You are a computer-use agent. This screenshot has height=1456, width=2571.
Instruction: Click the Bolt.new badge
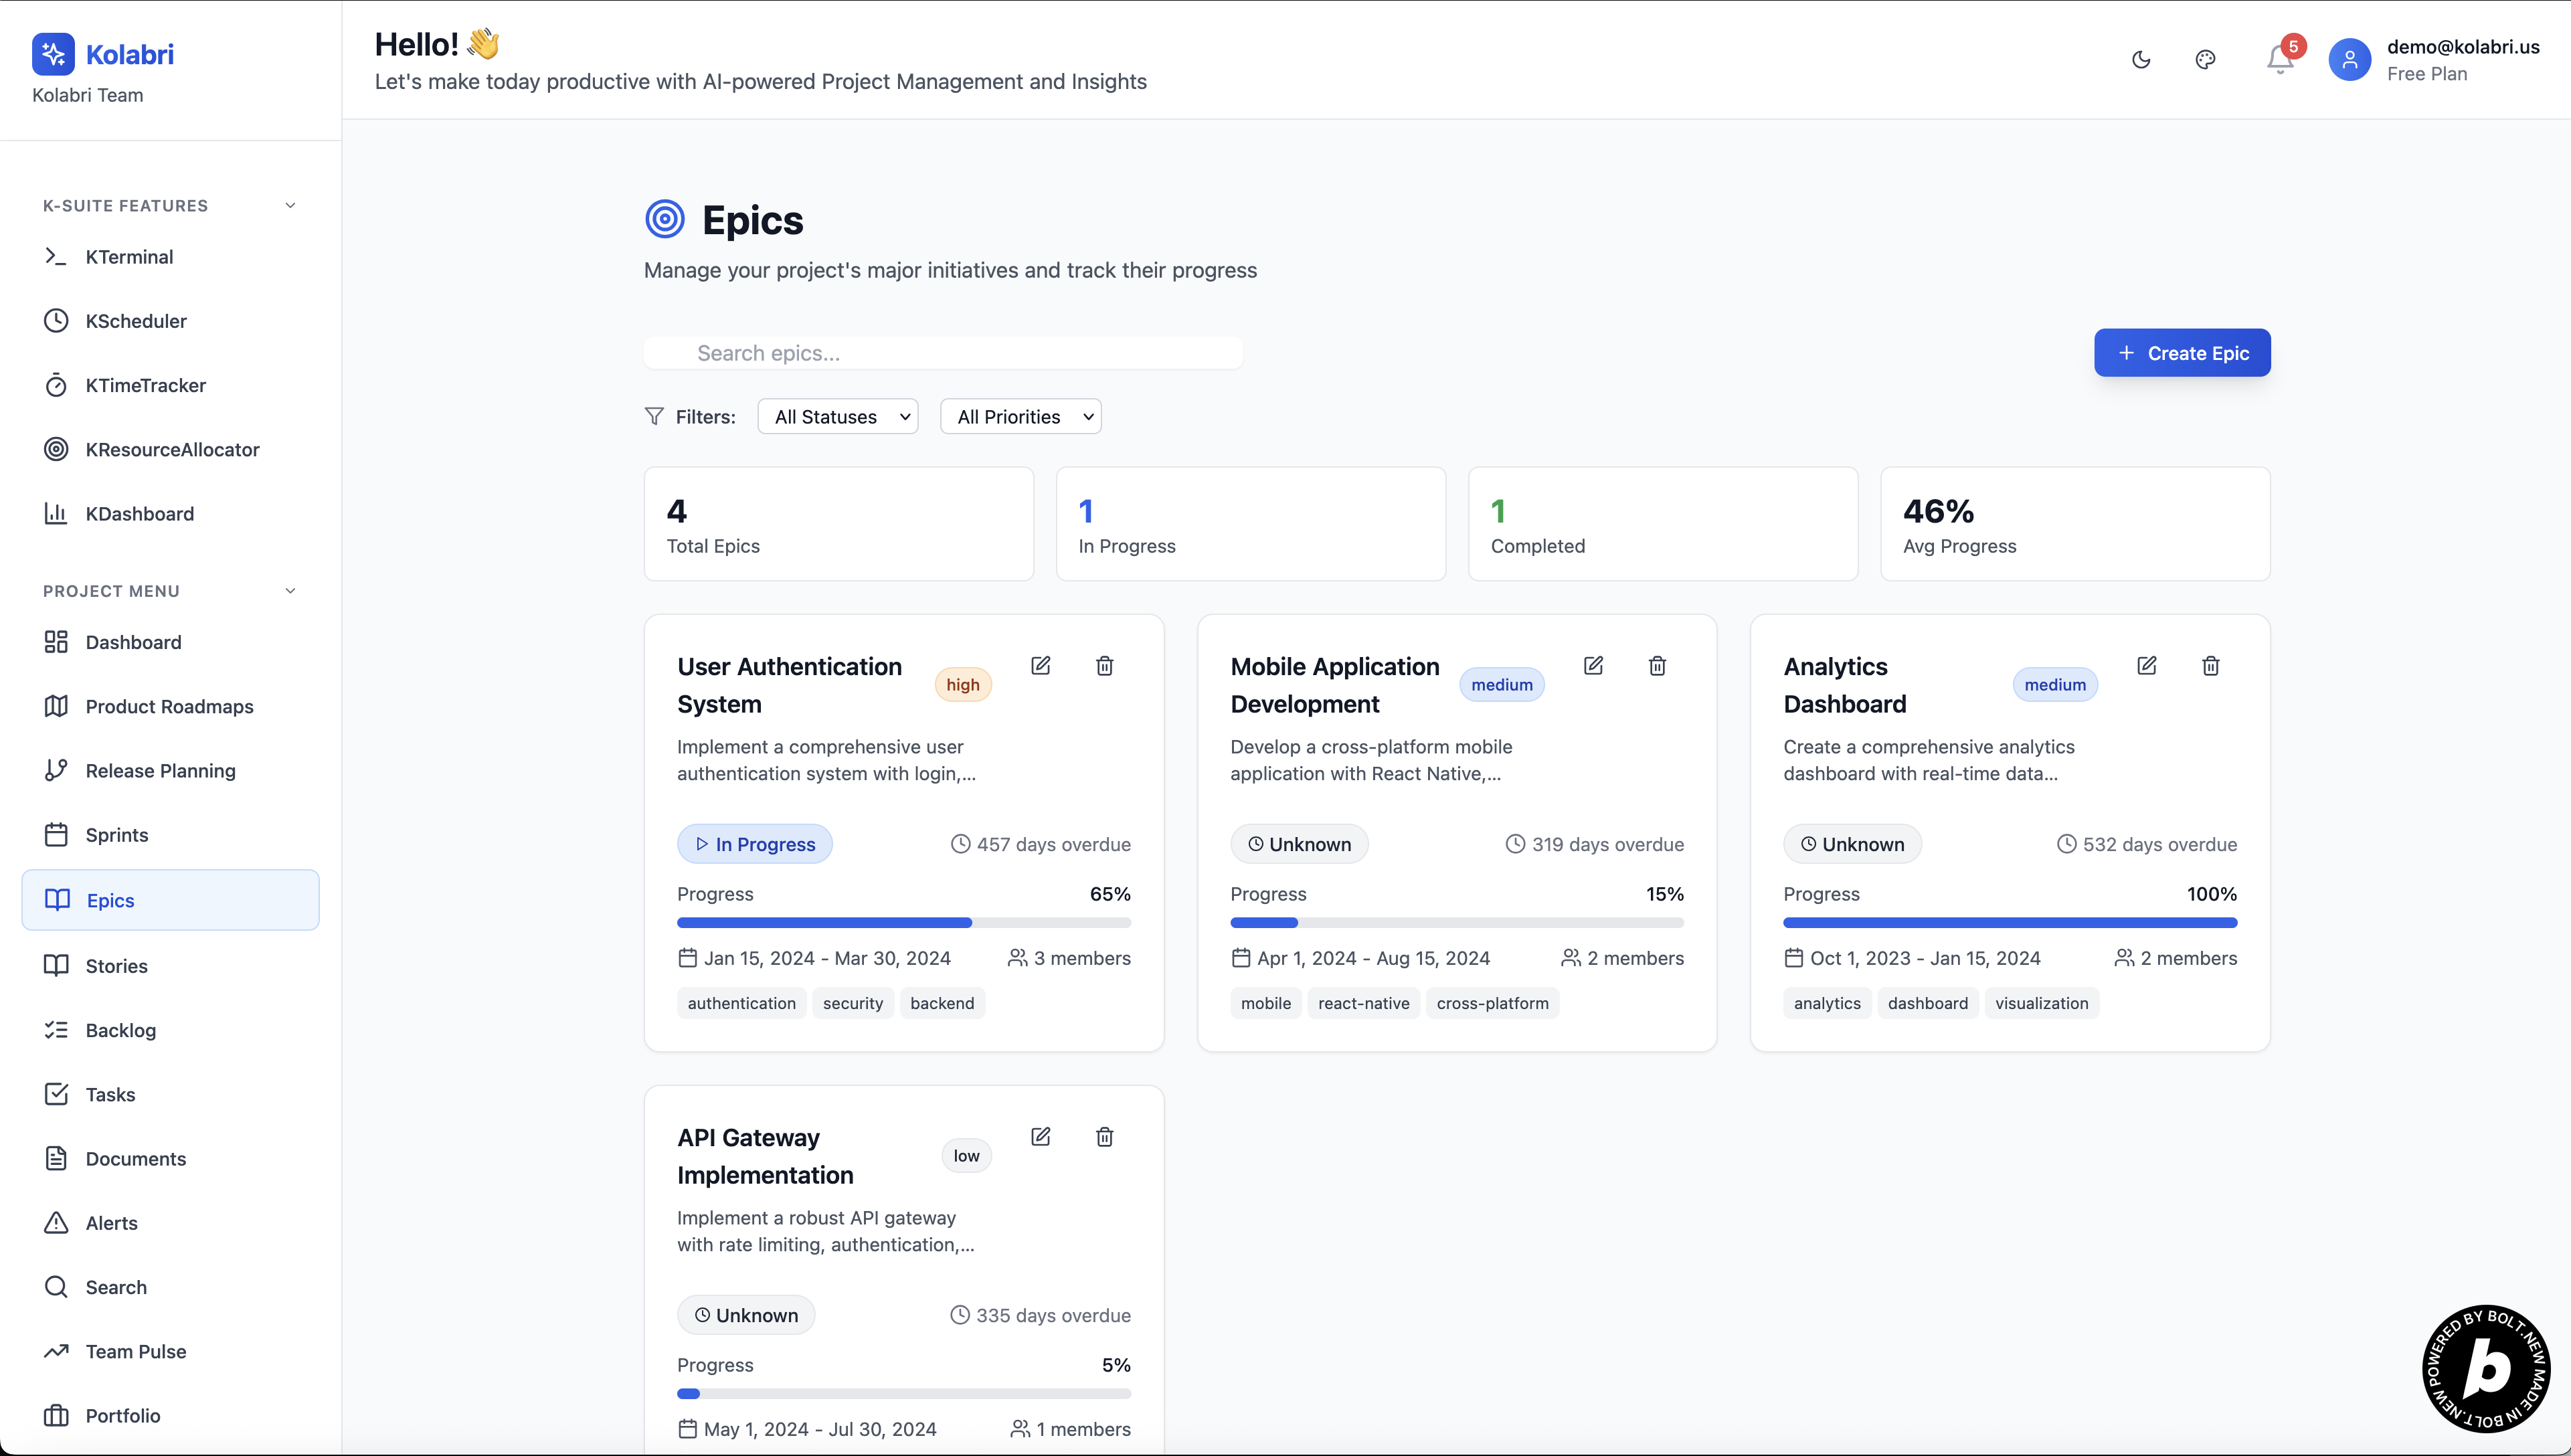point(2486,1368)
